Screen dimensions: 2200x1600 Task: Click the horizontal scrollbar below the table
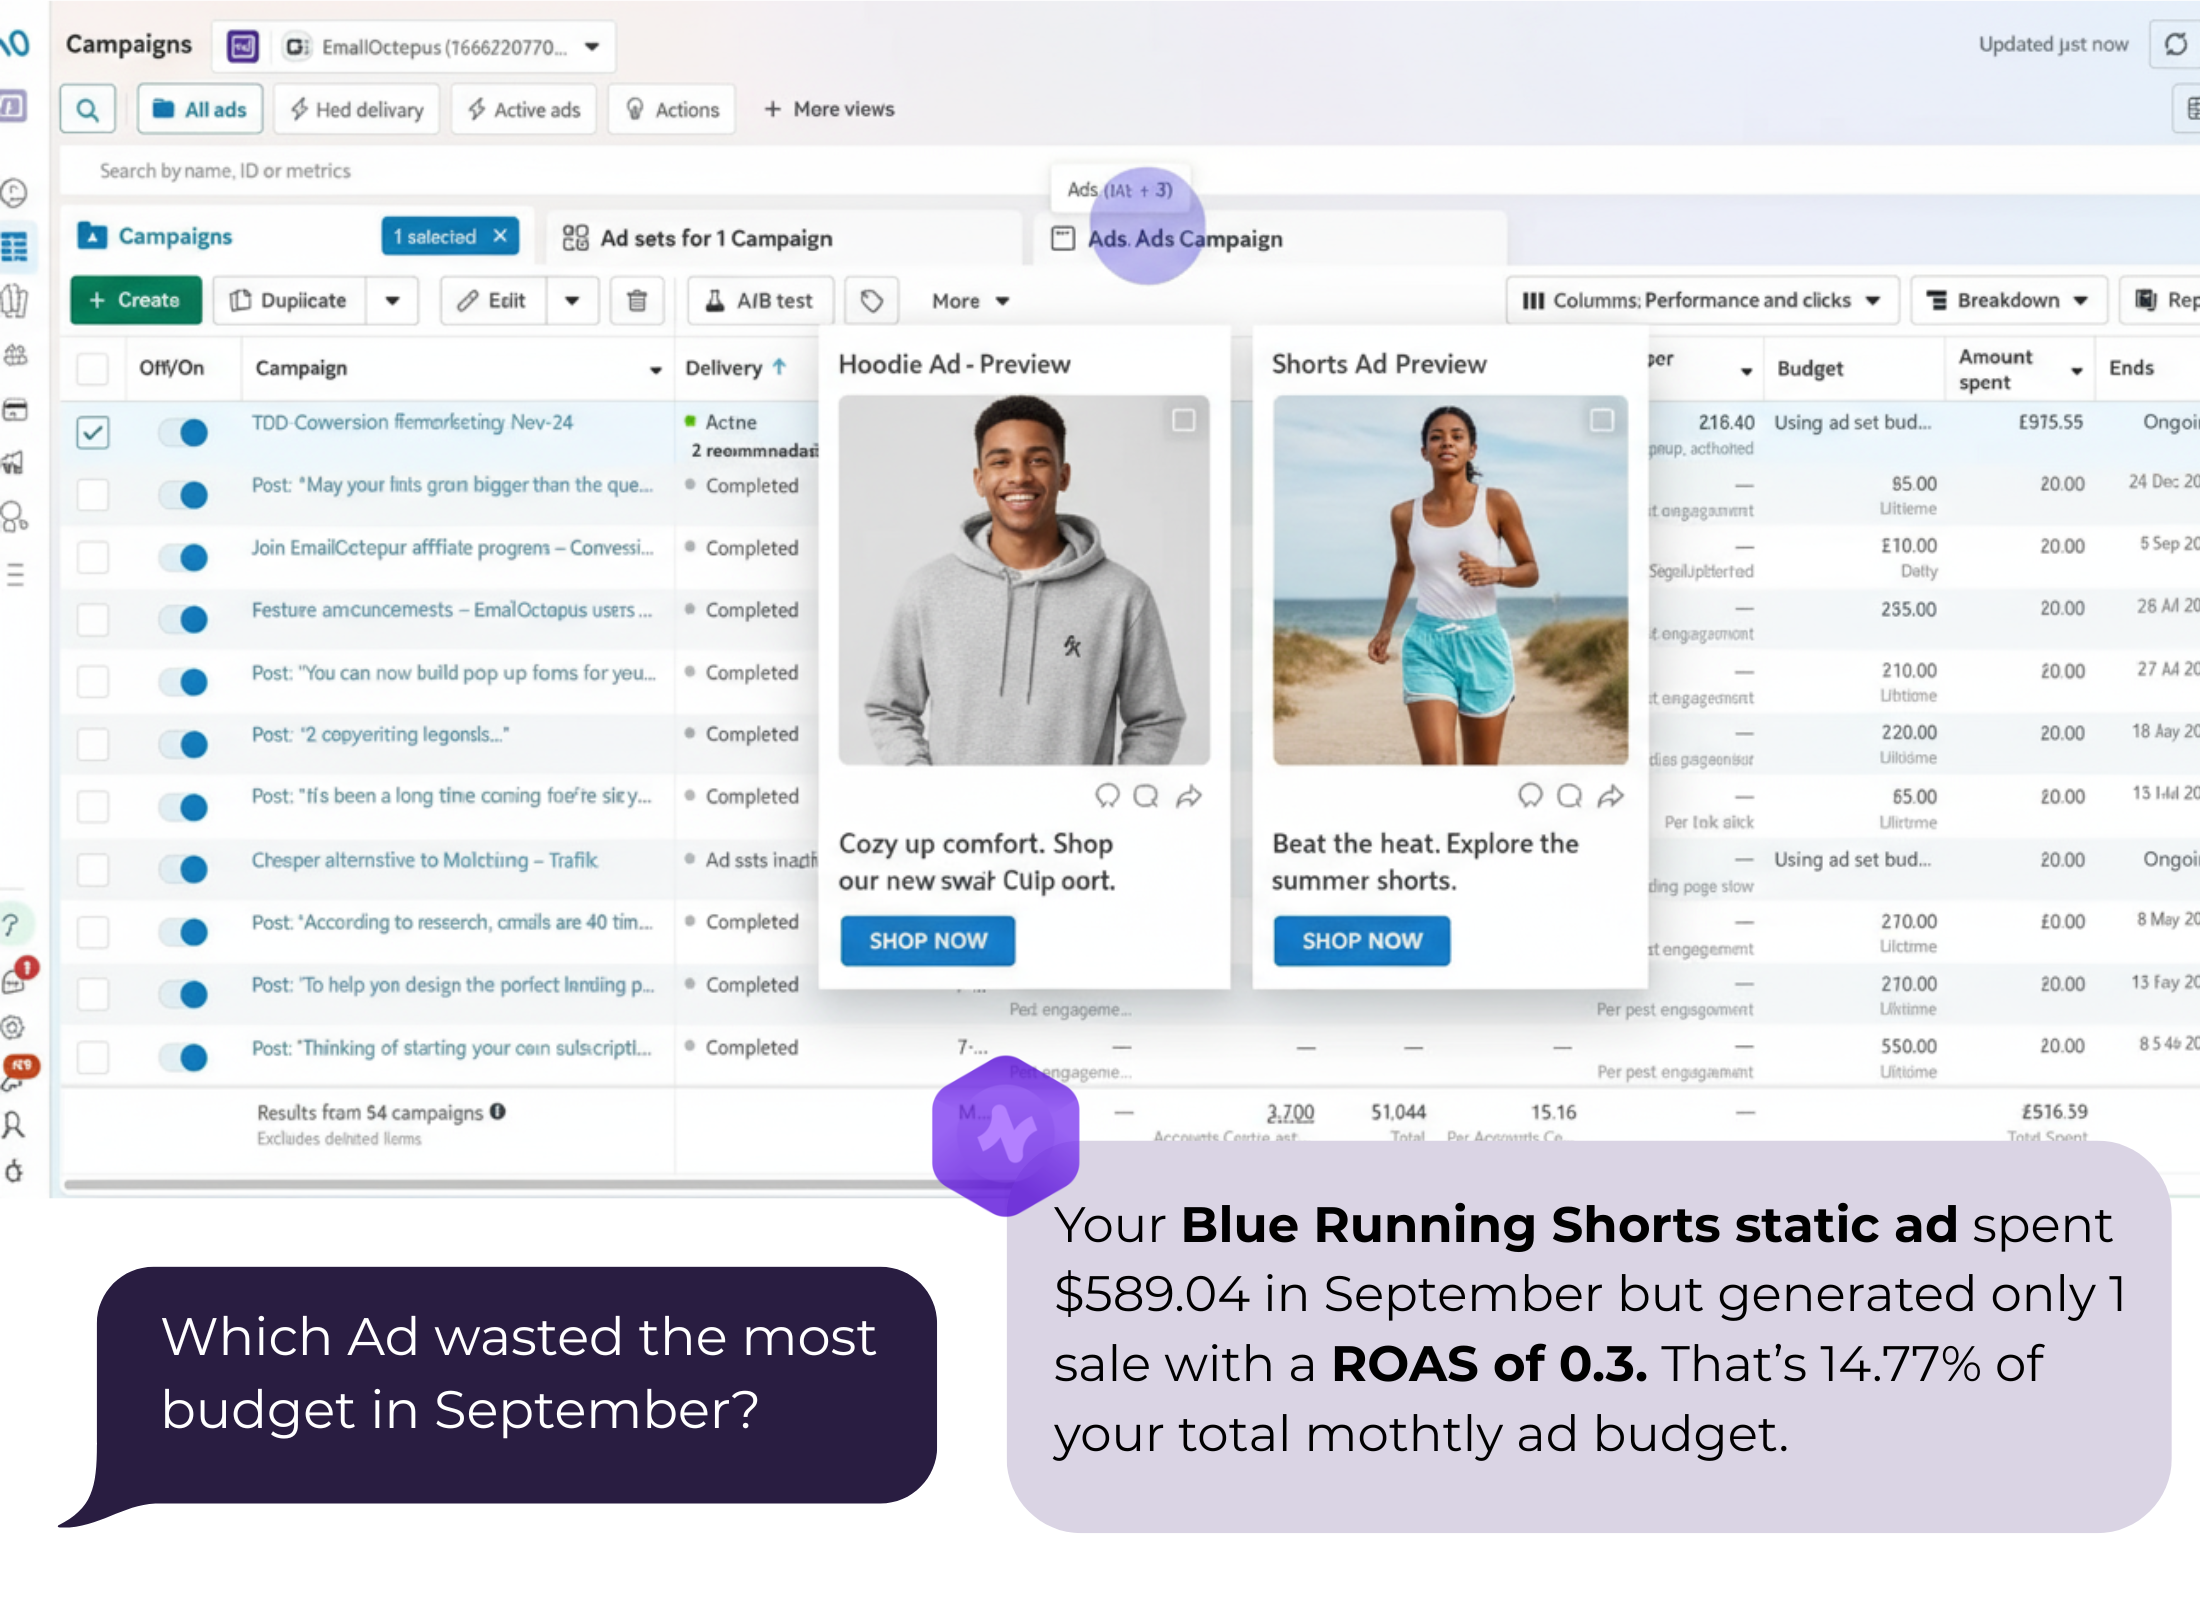[x=500, y=1185]
